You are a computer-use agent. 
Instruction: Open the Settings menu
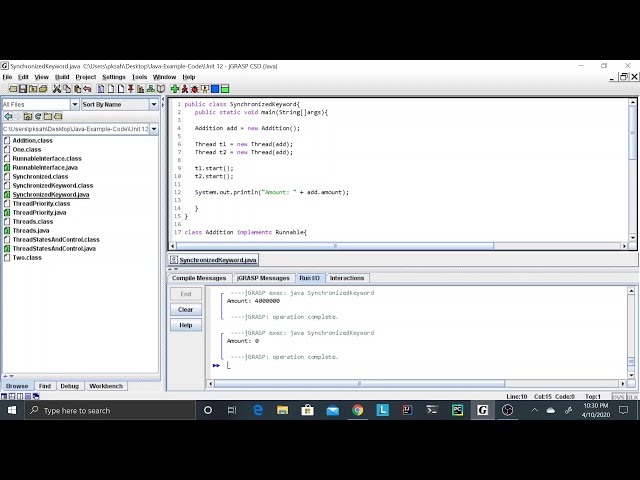pos(114,77)
